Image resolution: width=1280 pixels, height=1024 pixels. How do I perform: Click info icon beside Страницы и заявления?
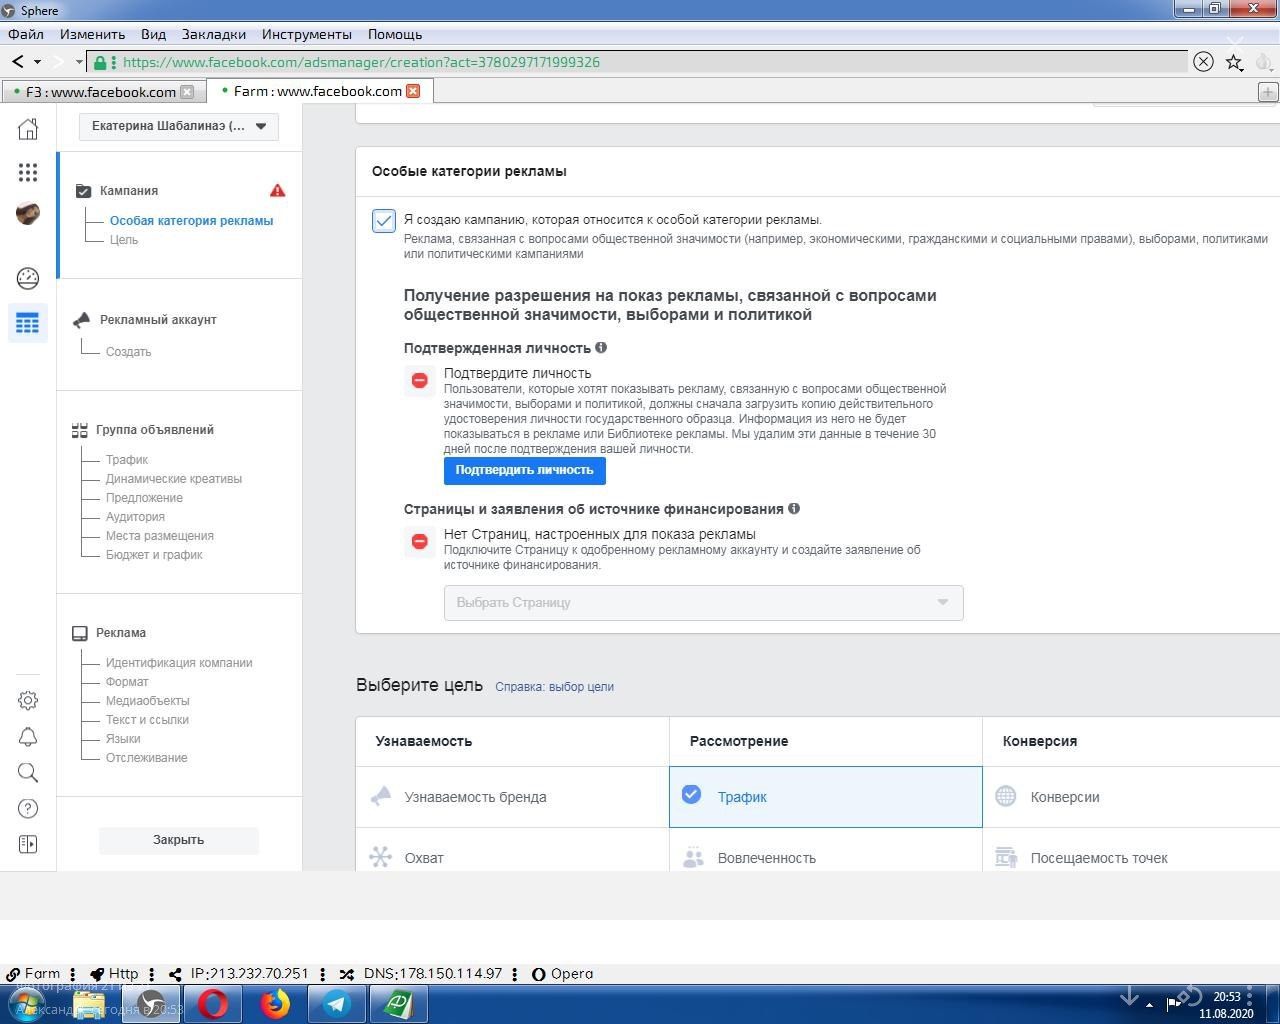click(x=794, y=508)
